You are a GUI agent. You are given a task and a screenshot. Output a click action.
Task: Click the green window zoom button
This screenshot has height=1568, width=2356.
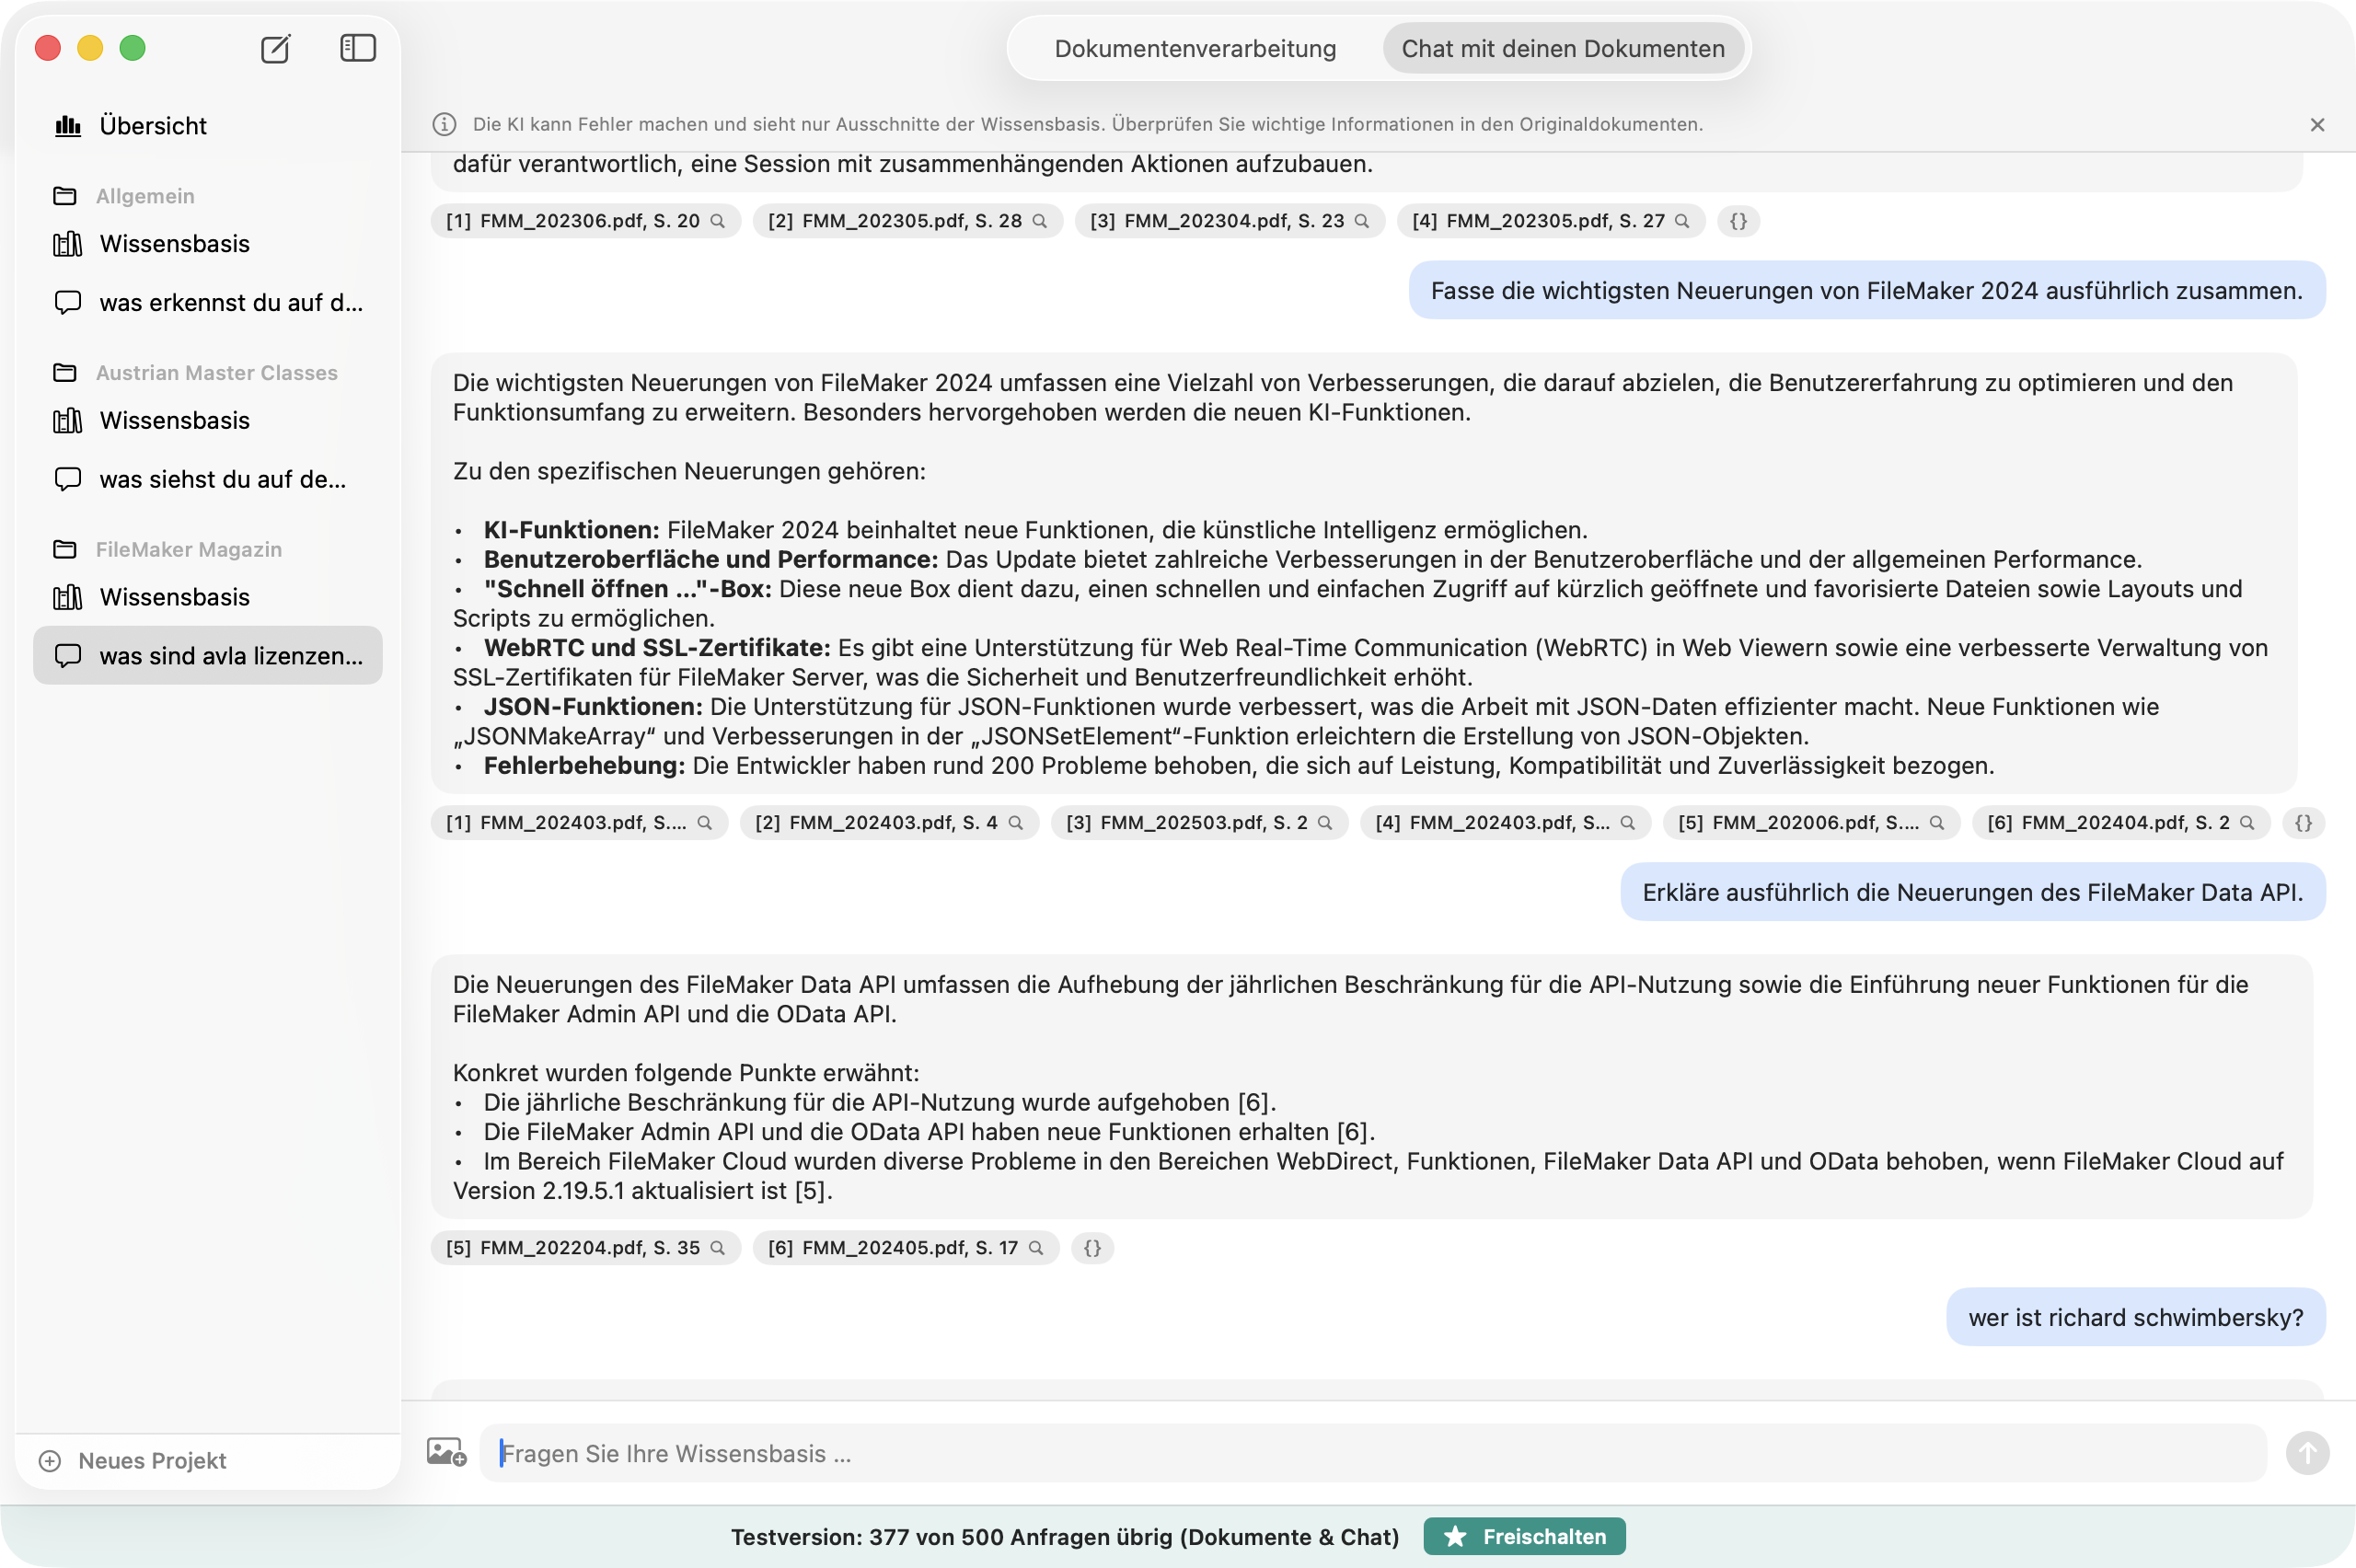click(x=133, y=48)
